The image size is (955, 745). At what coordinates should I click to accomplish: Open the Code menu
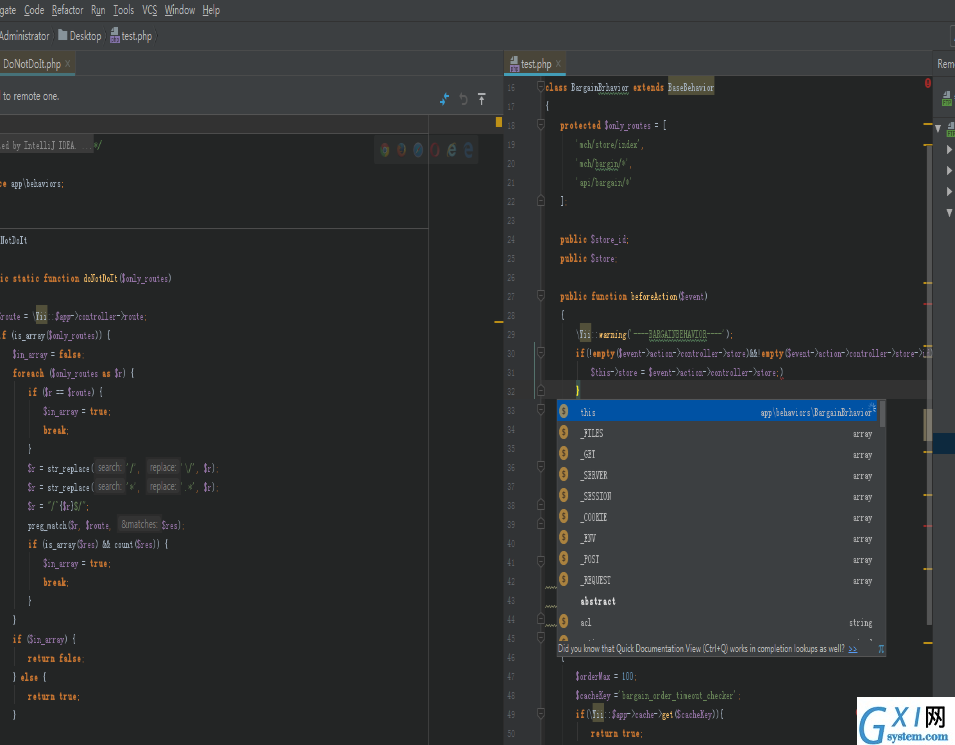34,10
